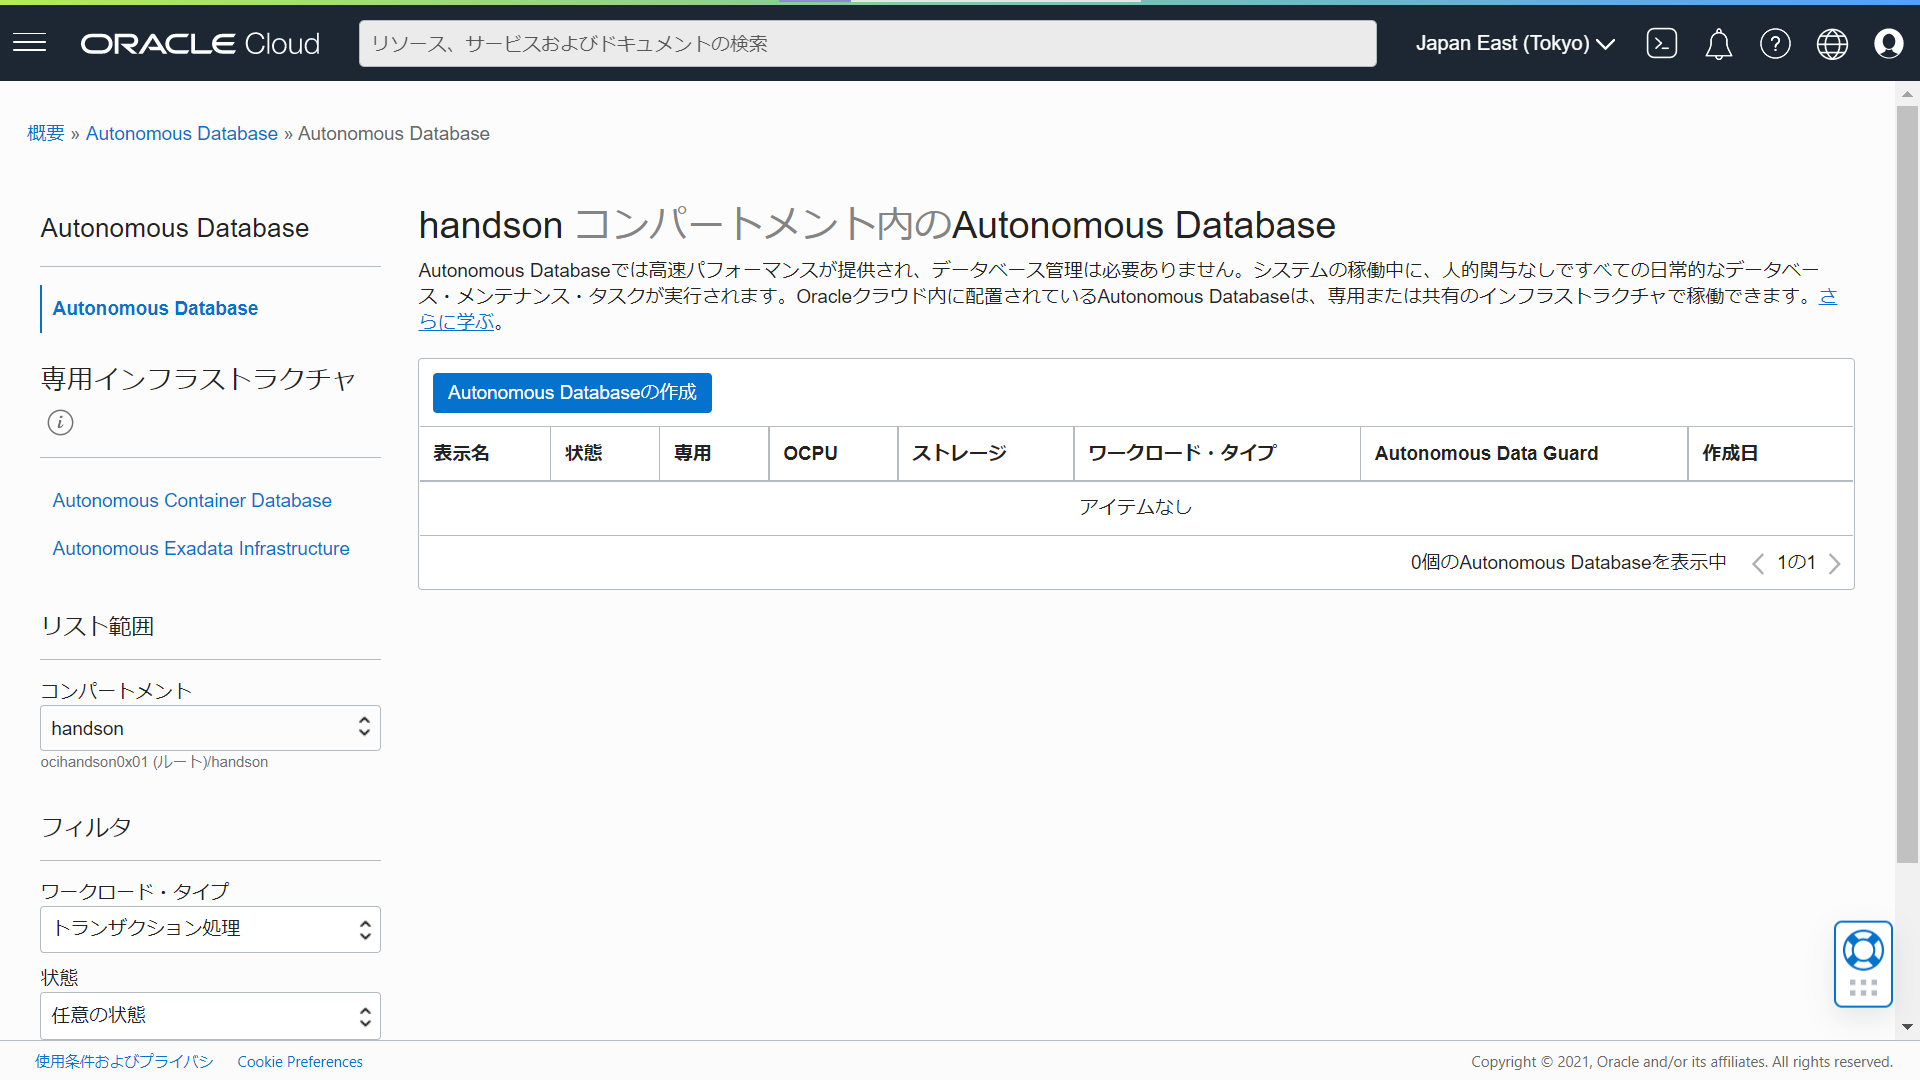Open the handson compartment dropdown
This screenshot has width=1920, height=1080.
pyautogui.click(x=210, y=728)
